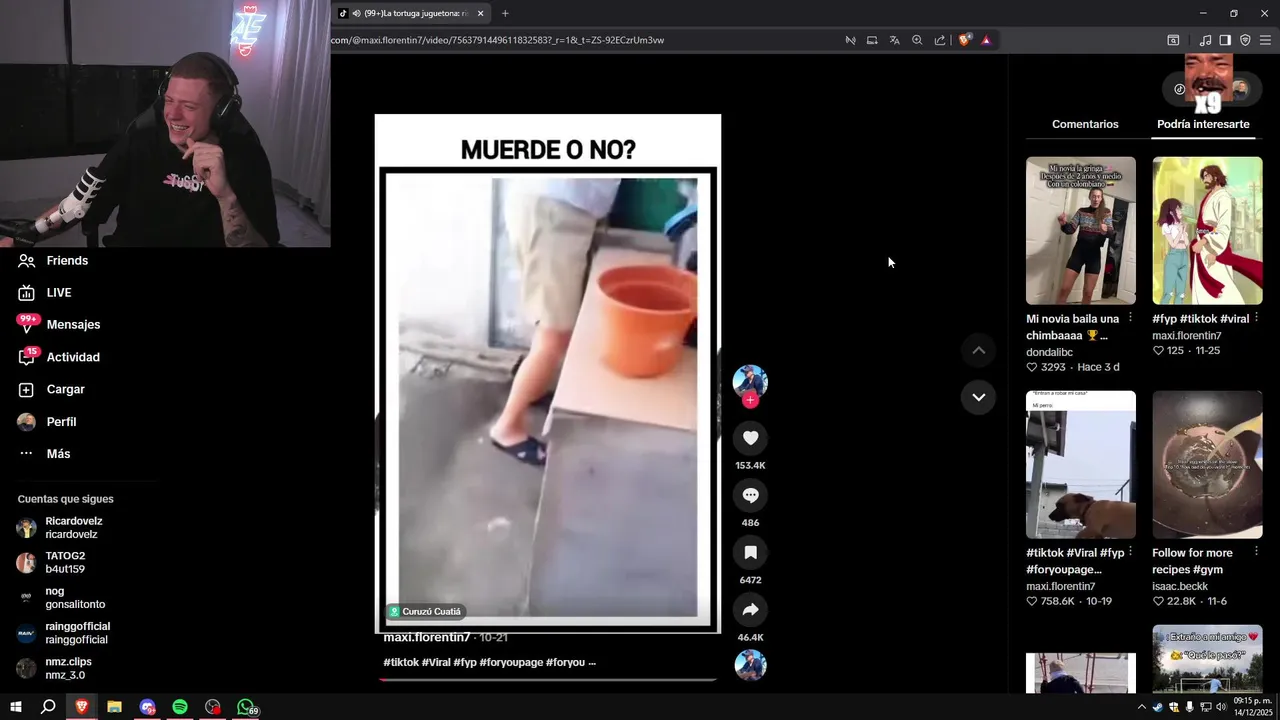Image resolution: width=1280 pixels, height=720 pixels.
Task: Switch to Podría interesarte tab
Action: tap(1203, 124)
